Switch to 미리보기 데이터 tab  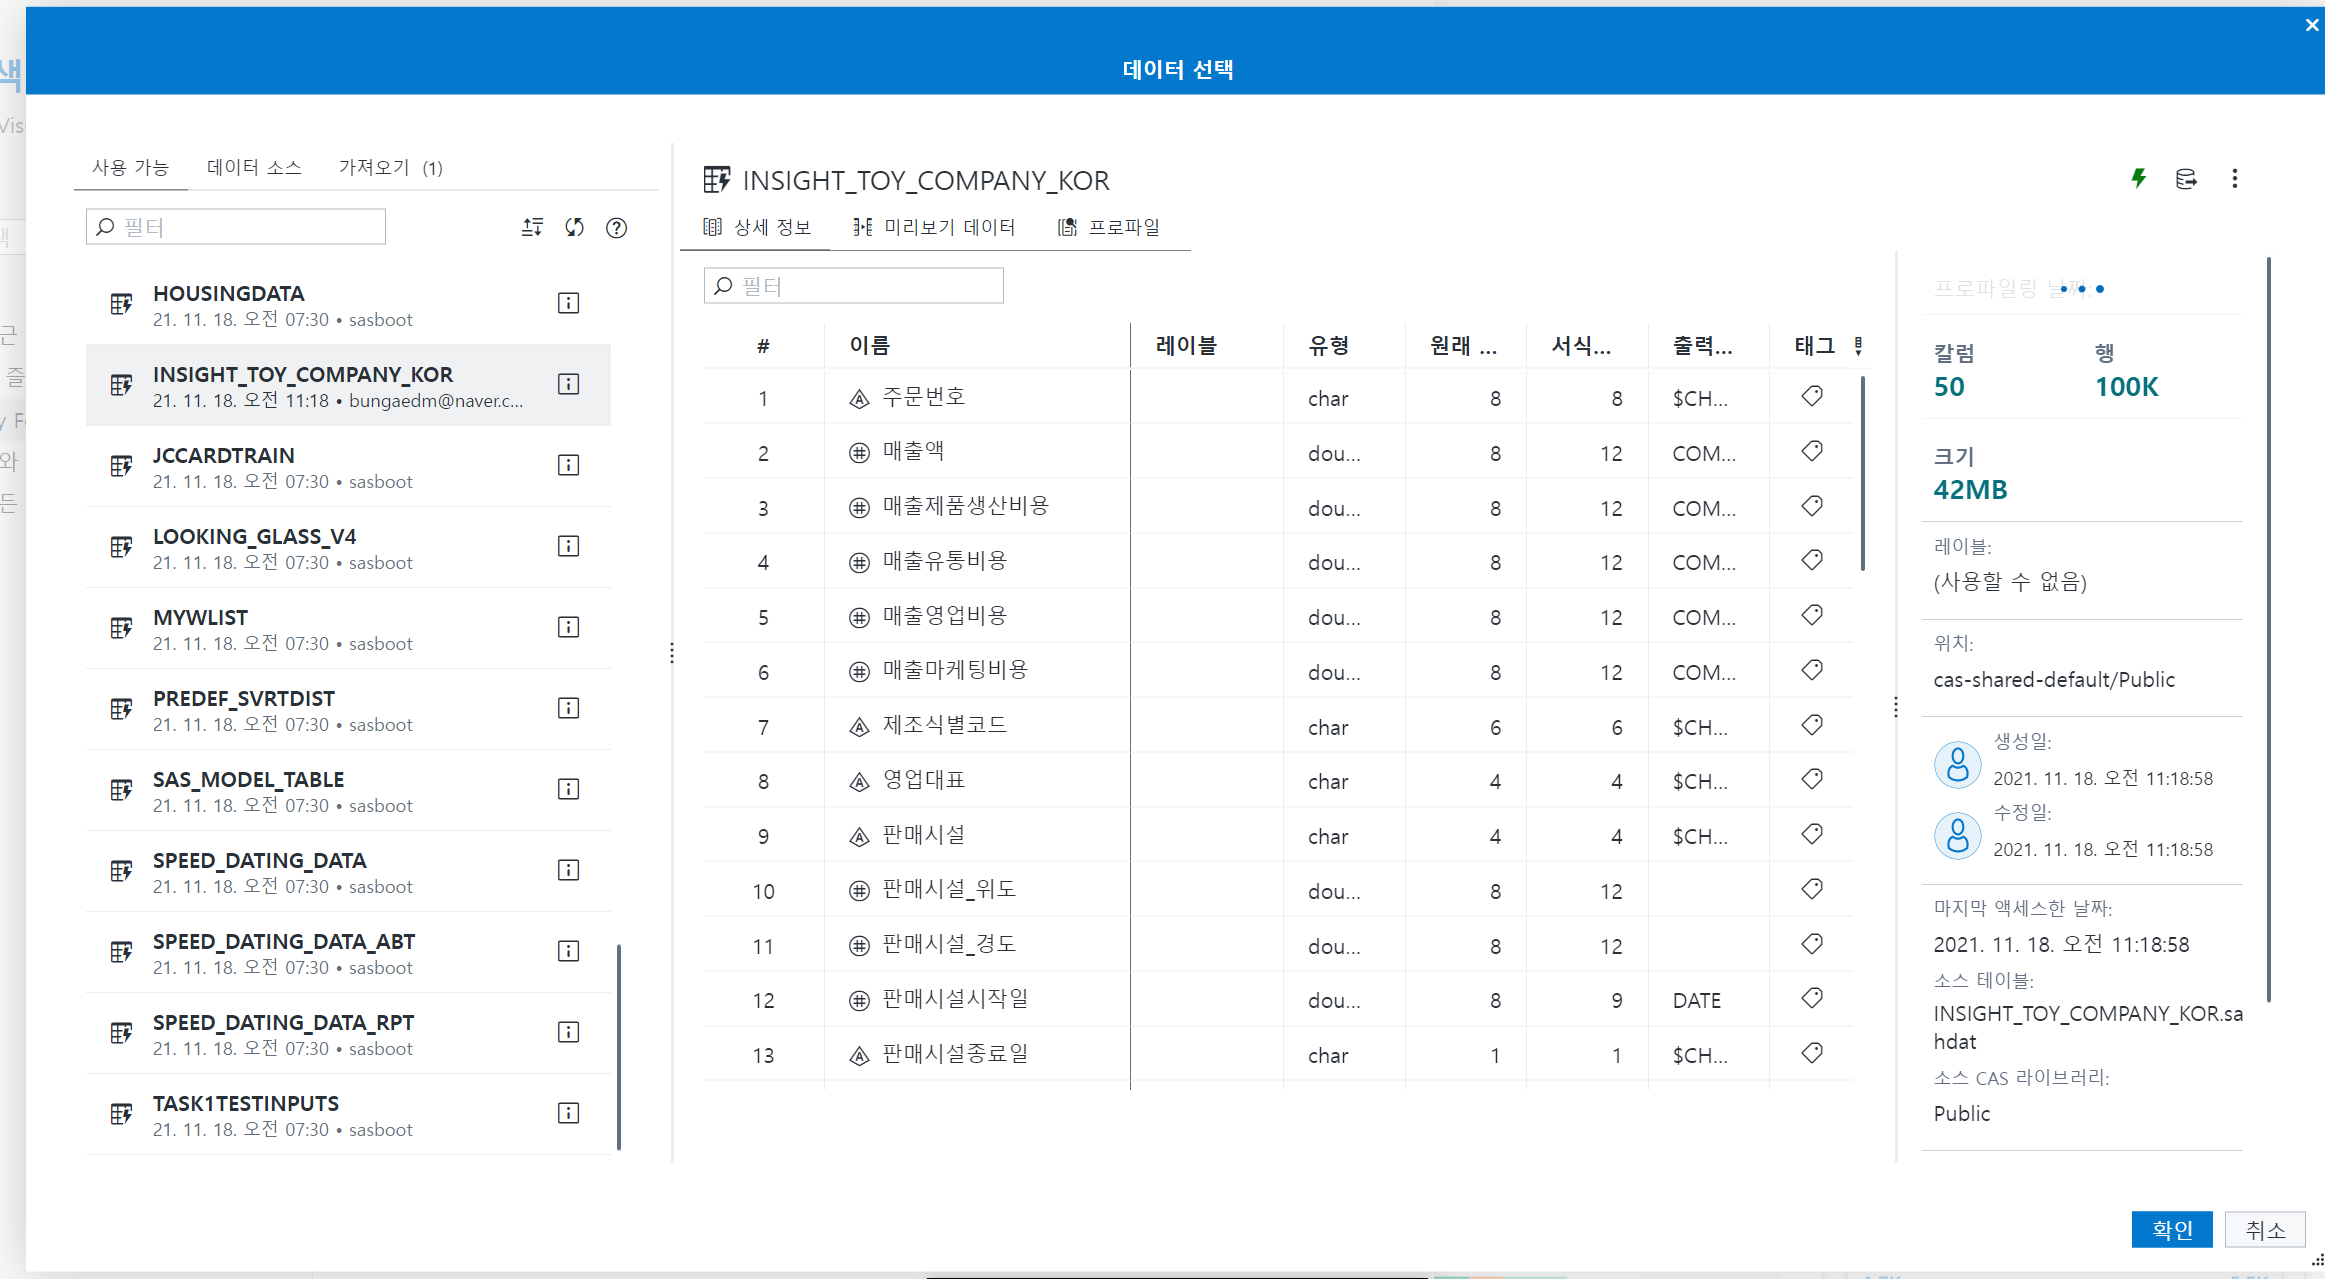coord(934,227)
